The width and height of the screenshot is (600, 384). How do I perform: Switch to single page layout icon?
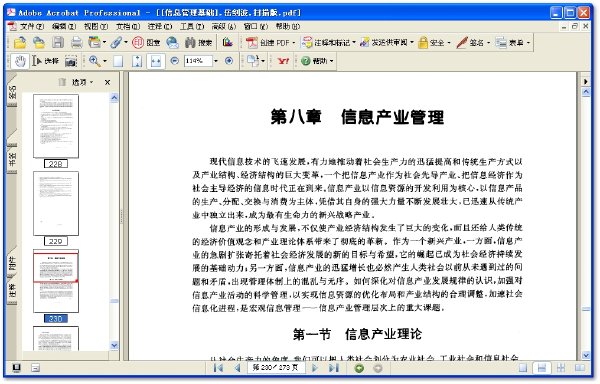(x=523, y=368)
